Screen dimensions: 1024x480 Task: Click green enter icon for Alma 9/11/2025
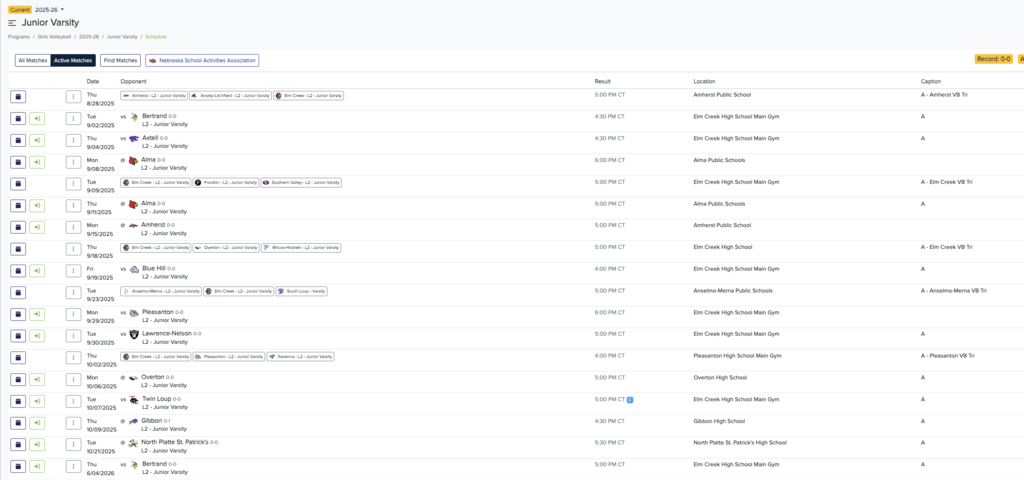click(x=37, y=205)
